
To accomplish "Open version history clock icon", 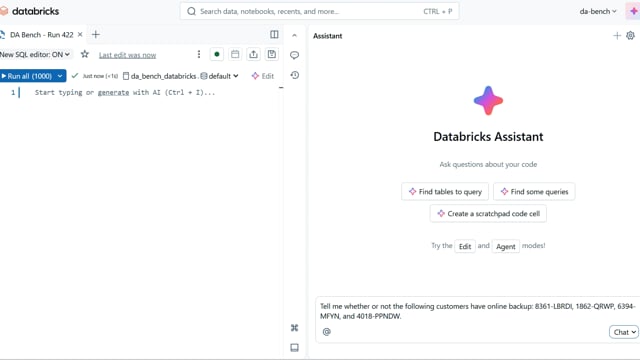I will pos(294,75).
